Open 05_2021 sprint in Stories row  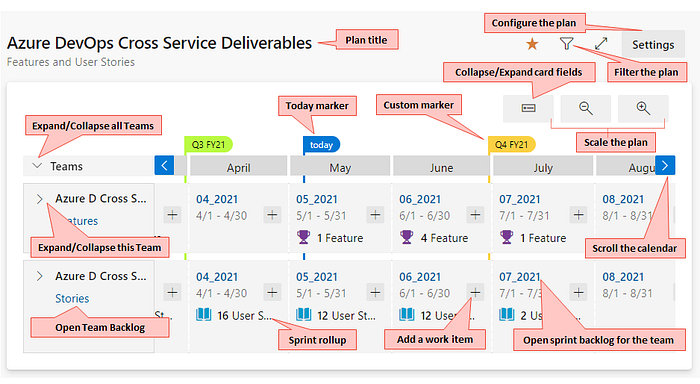(x=317, y=277)
